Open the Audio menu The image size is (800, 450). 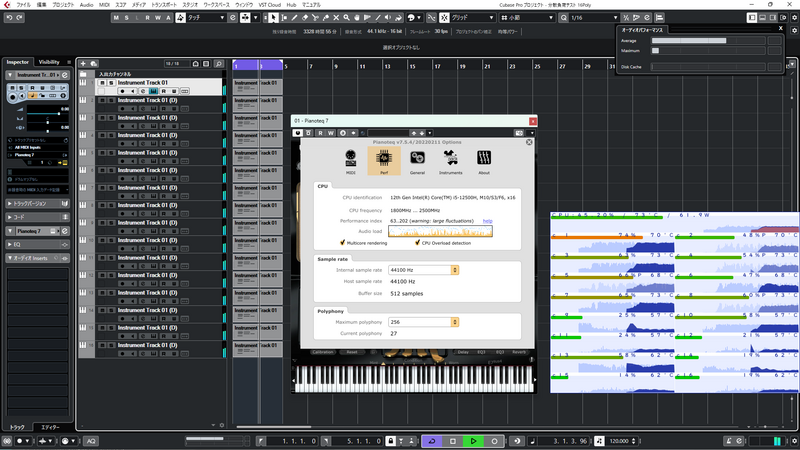tap(87, 5)
